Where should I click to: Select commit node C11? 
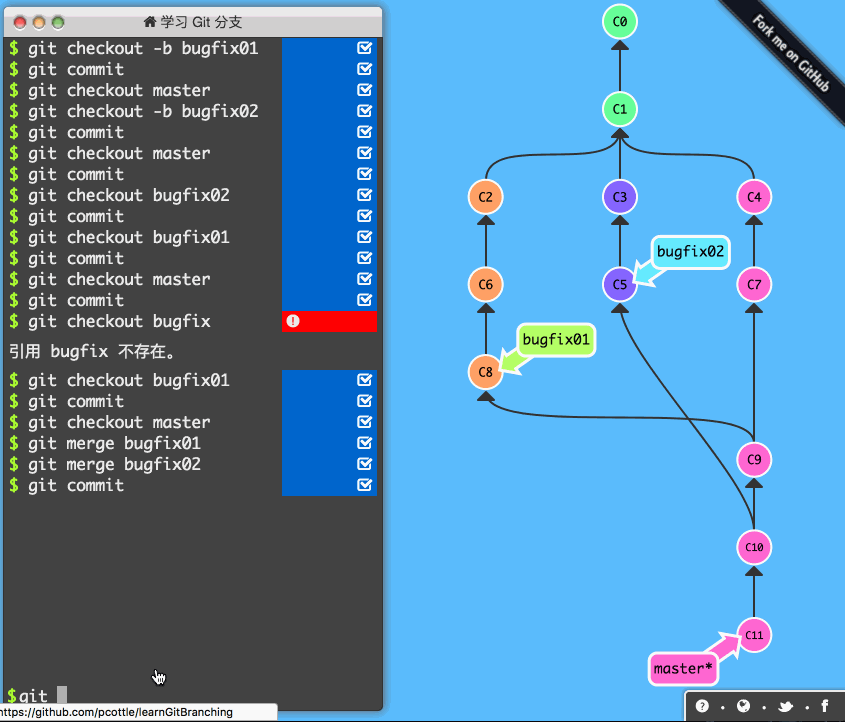[754, 635]
